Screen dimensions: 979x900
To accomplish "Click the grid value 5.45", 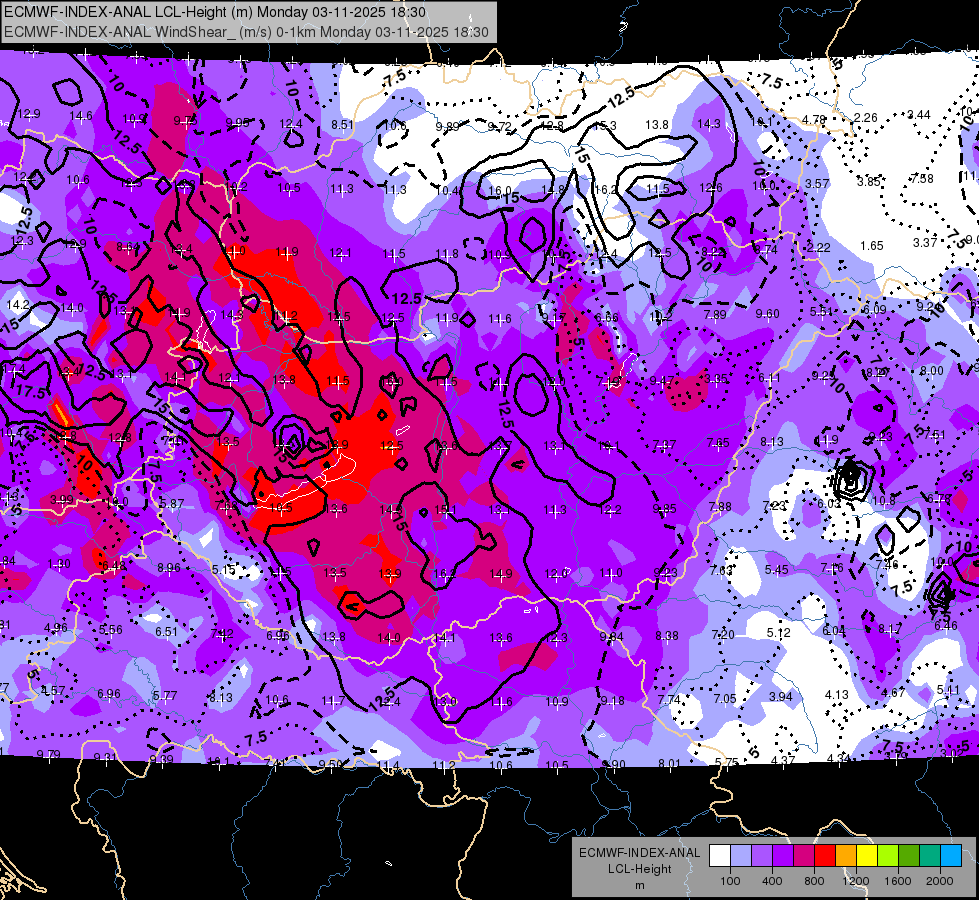I will click(x=777, y=570).
